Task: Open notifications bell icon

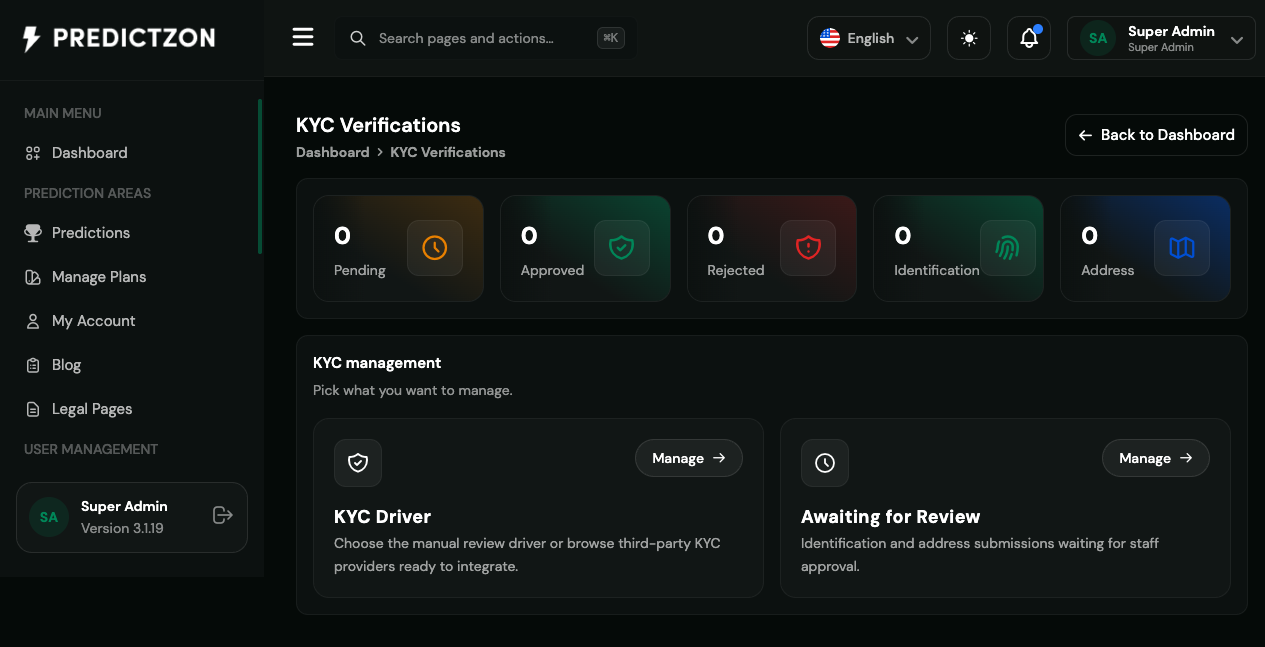Action: [1029, 38]
